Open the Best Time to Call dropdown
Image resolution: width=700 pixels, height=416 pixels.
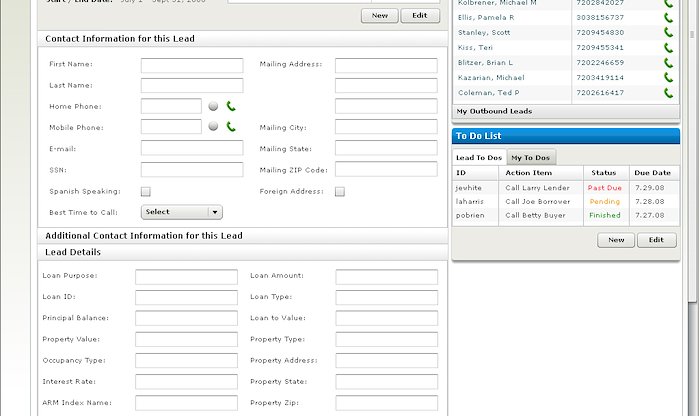click(x=182, y=212)
